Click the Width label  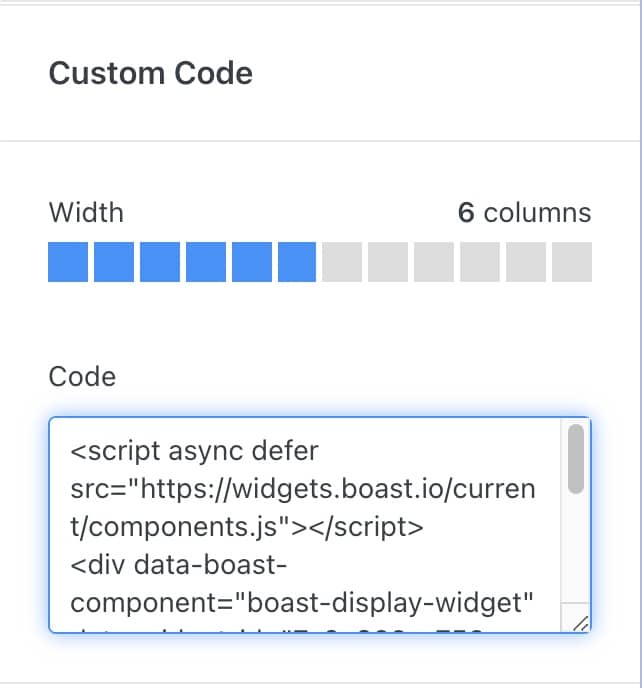pyautogui.click(x=86, y=213)
